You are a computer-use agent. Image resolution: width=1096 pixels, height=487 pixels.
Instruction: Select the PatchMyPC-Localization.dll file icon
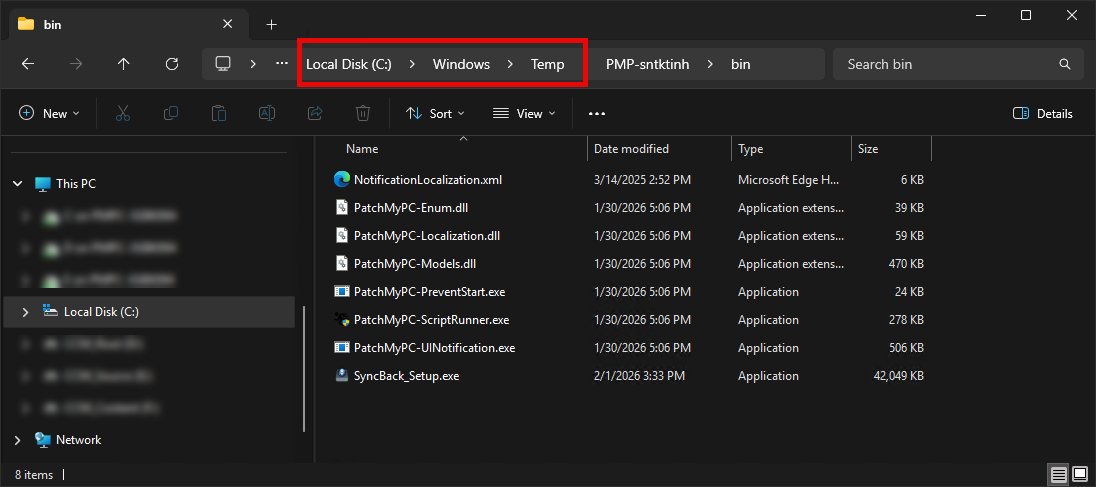point(342,235)
